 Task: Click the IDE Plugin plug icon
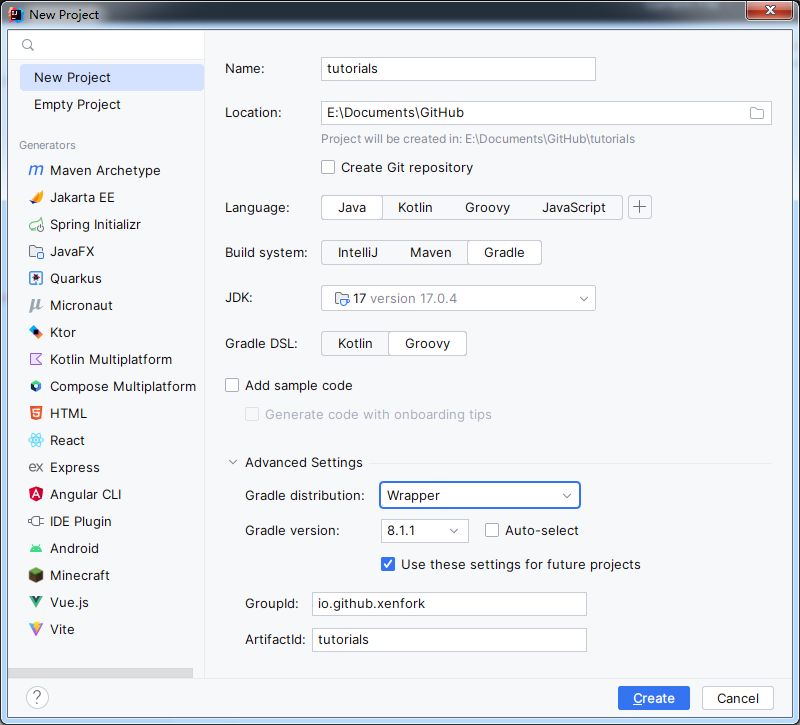36,521
